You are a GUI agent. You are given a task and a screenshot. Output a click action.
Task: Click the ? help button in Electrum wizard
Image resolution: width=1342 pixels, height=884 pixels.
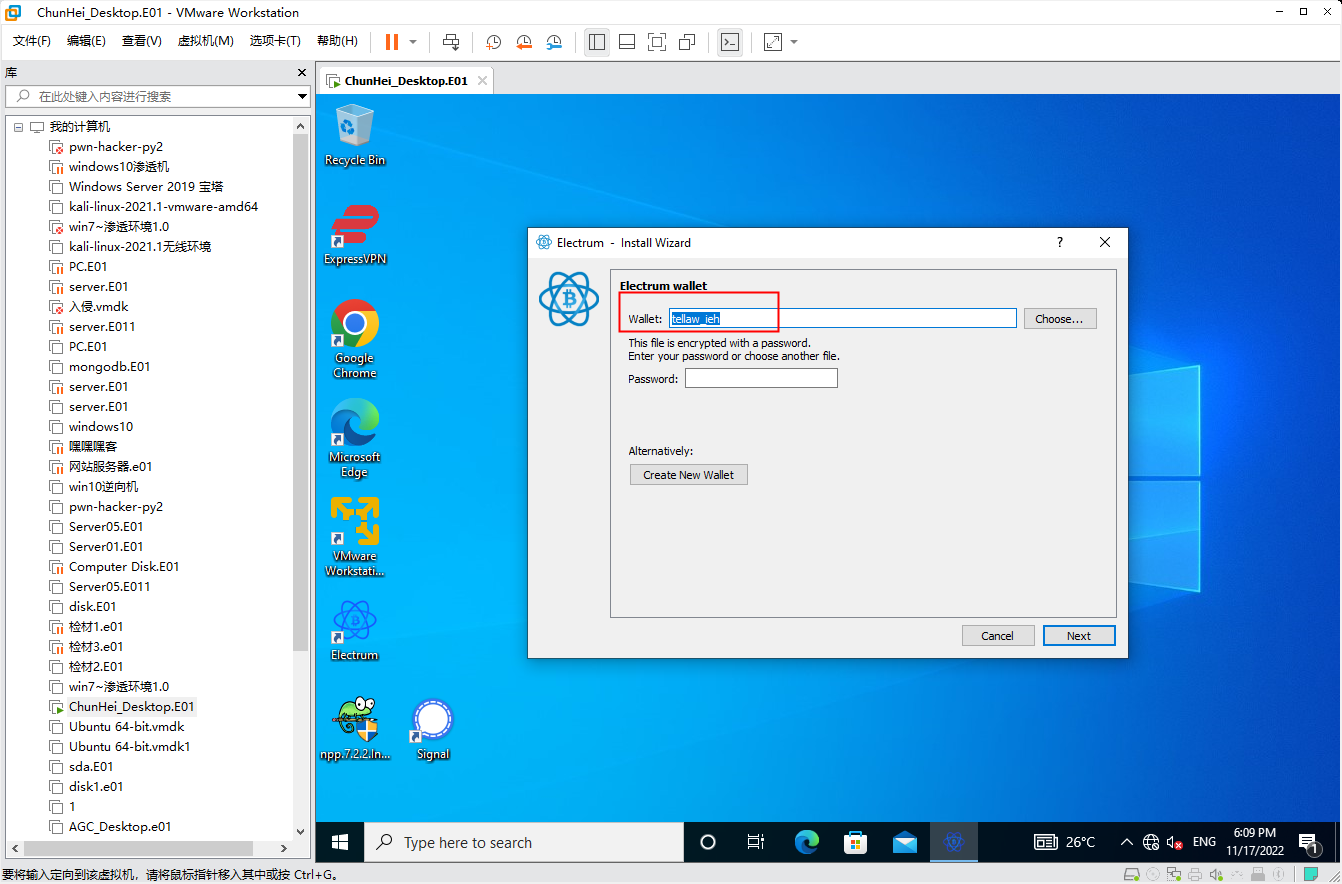(x=1060, y=242)
